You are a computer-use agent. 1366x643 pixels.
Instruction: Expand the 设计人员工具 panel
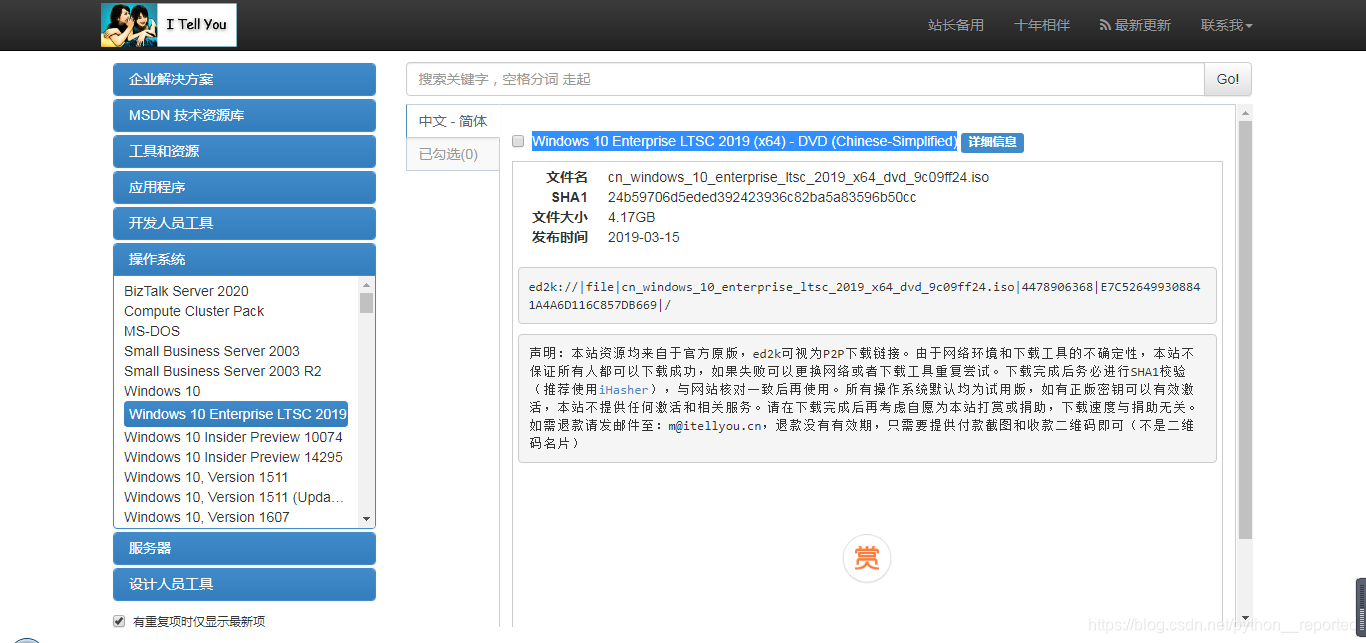click(x=244, y=584)
